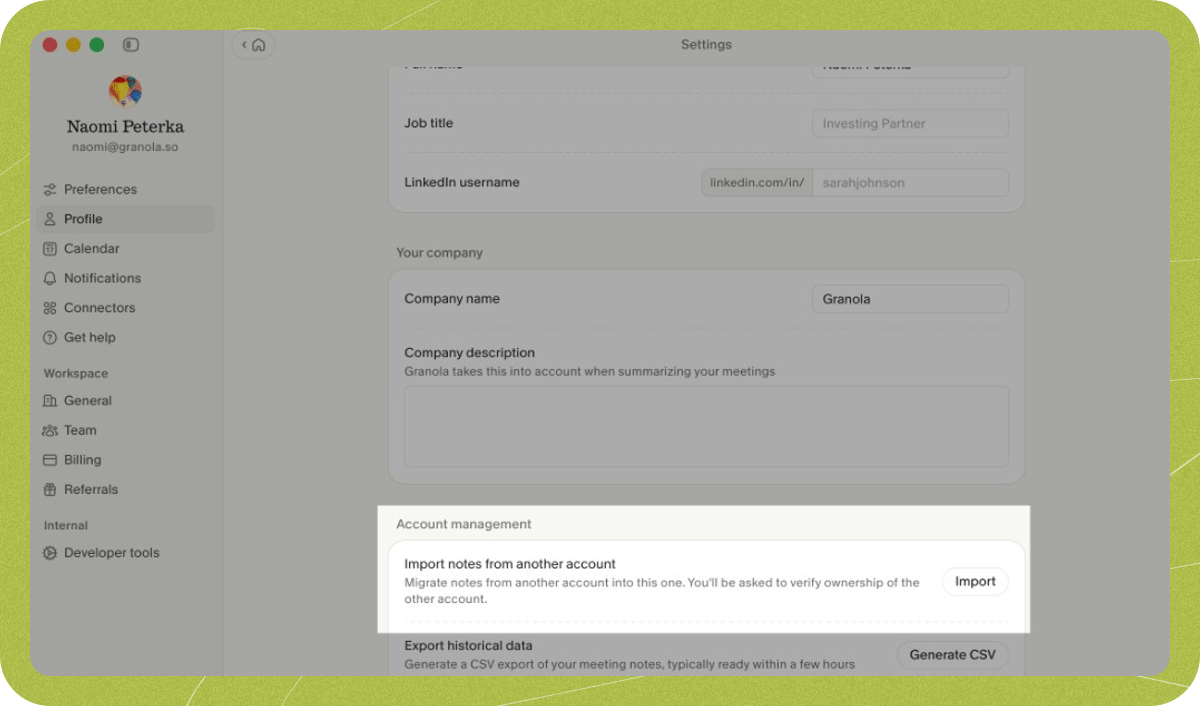Click the 'Your company' heading
The image size is (1200, 706).
[x=439, y=253]
